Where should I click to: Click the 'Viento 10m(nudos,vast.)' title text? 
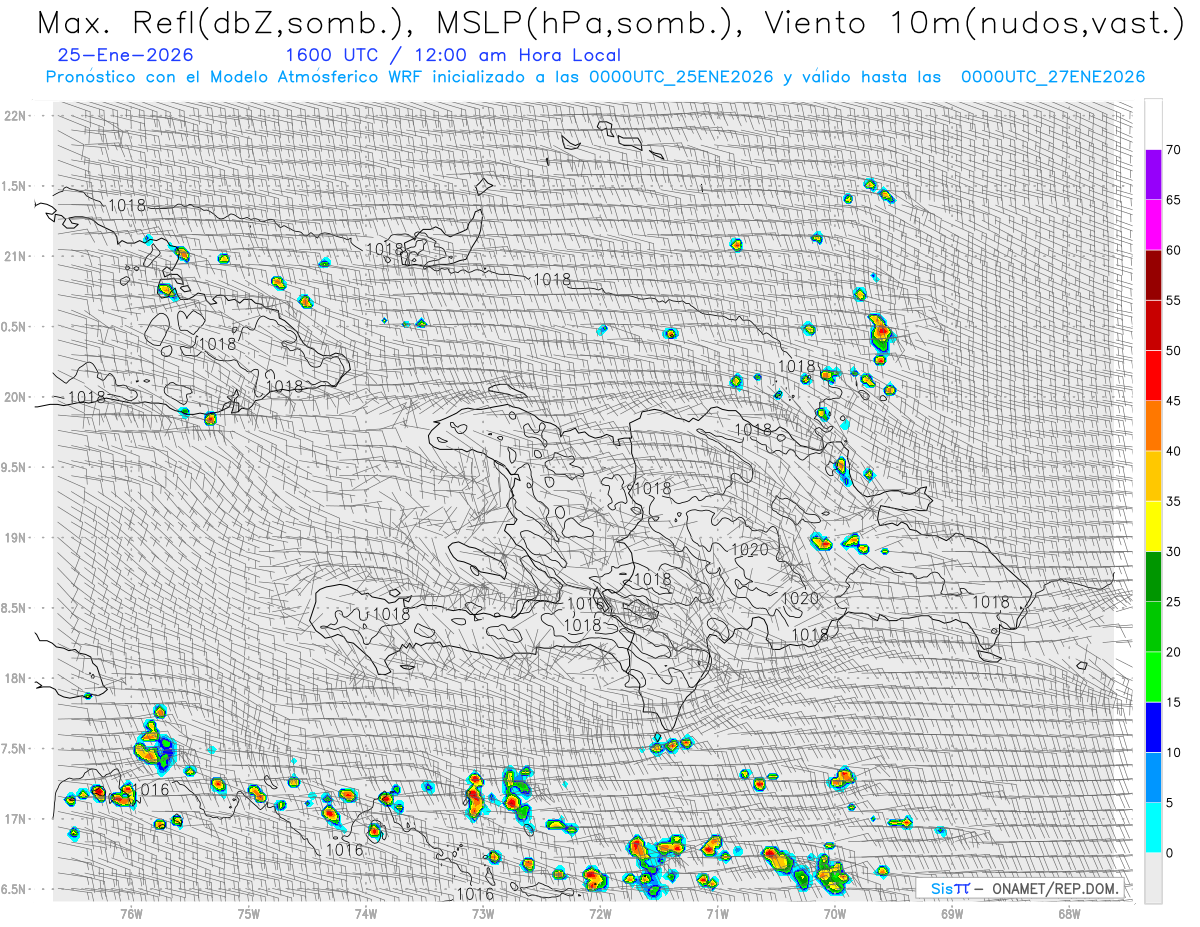click(977, 24)
